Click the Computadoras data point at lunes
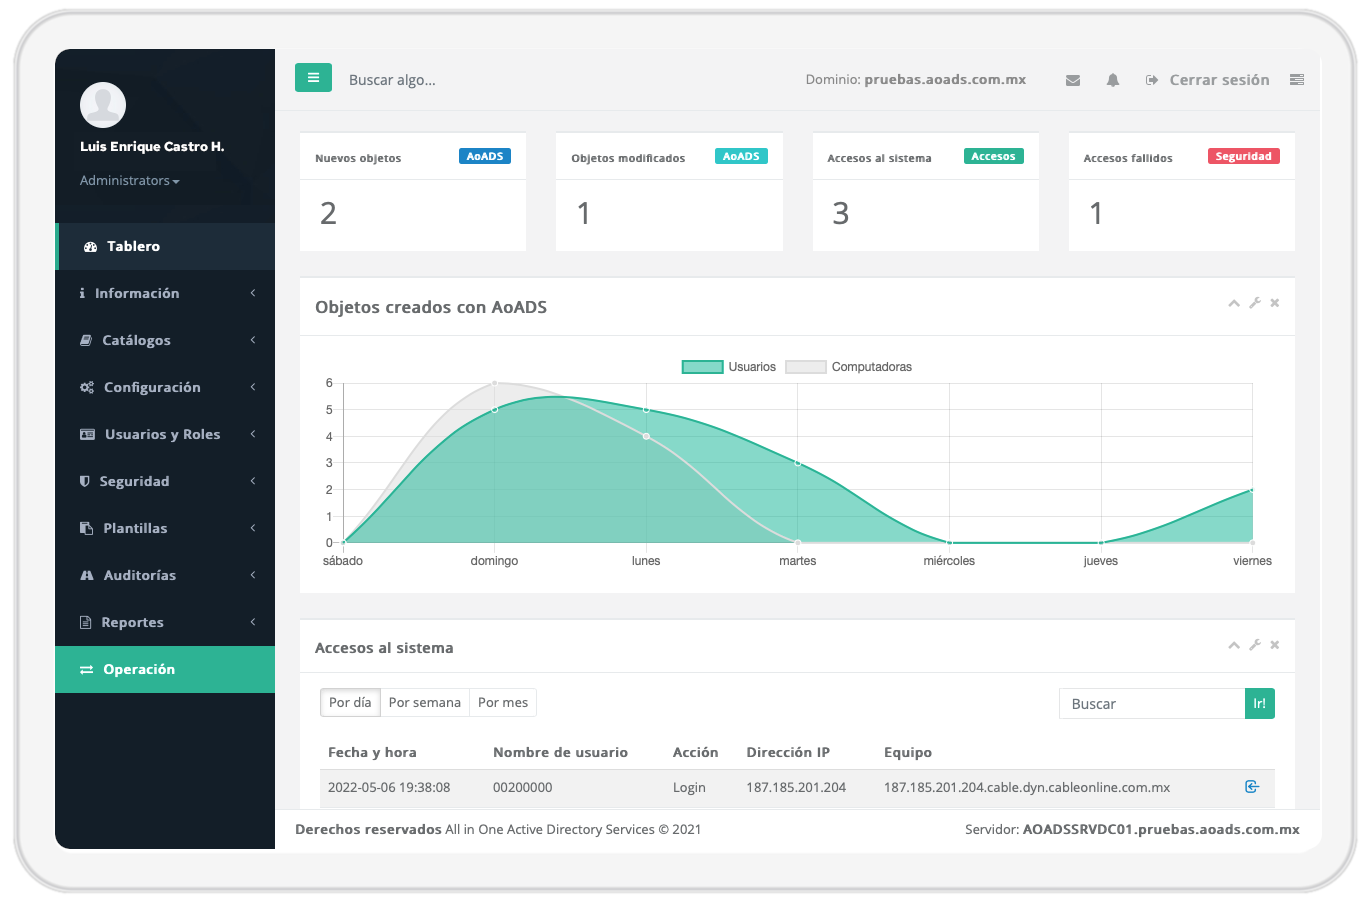Screen dimensions: 1370x902 (x=646, y=436)
